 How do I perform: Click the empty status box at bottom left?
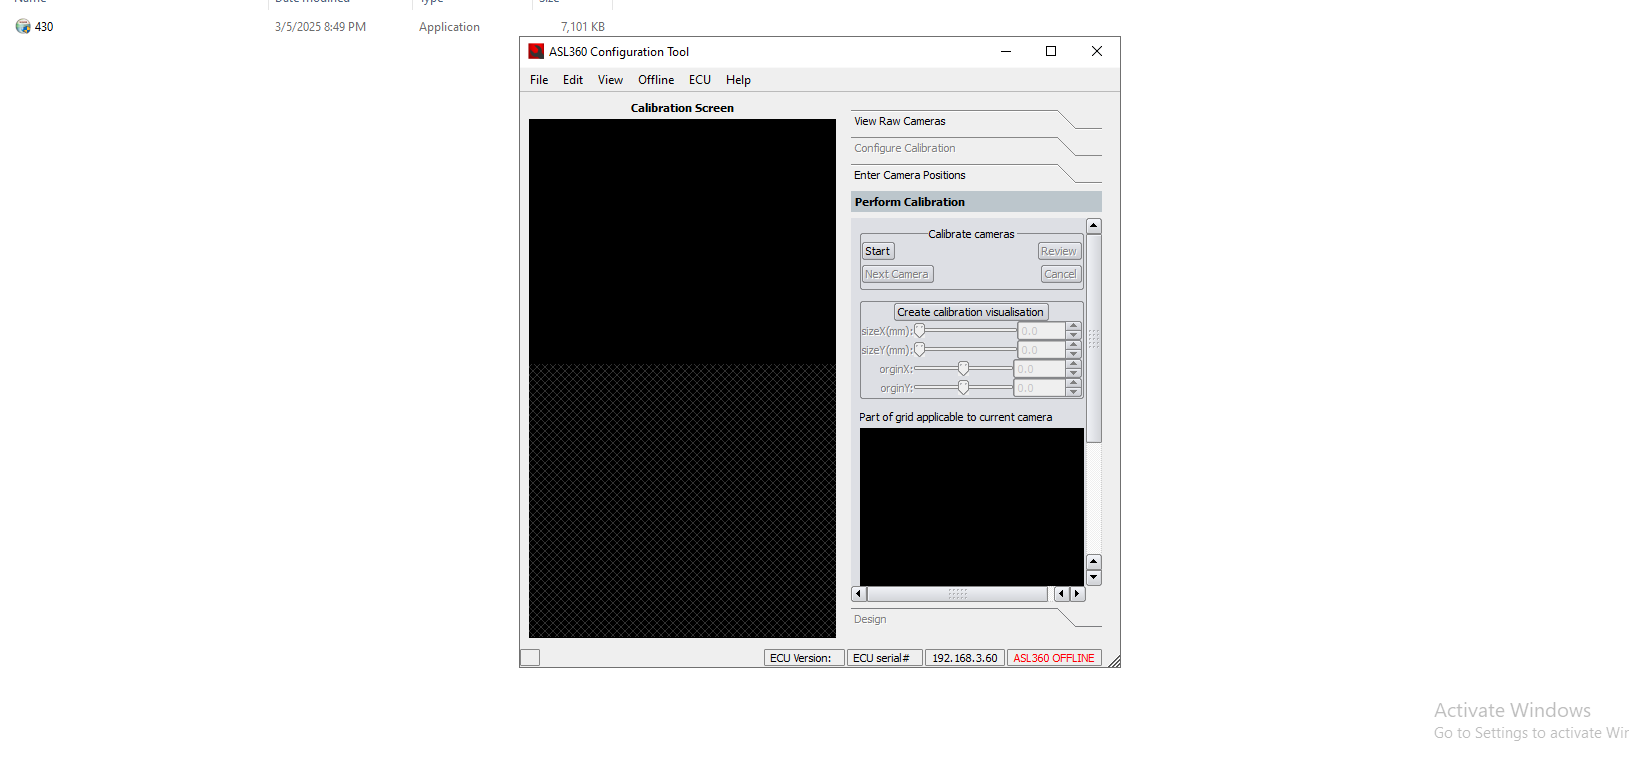(x=530, y=658)
